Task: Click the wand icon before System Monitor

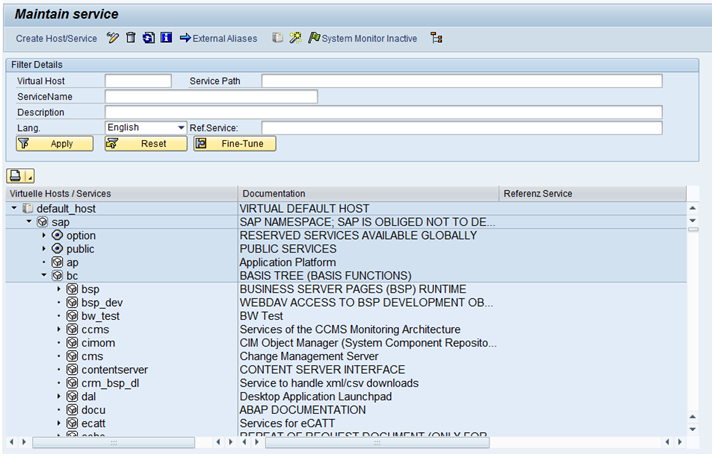Action: coord(295,38)
